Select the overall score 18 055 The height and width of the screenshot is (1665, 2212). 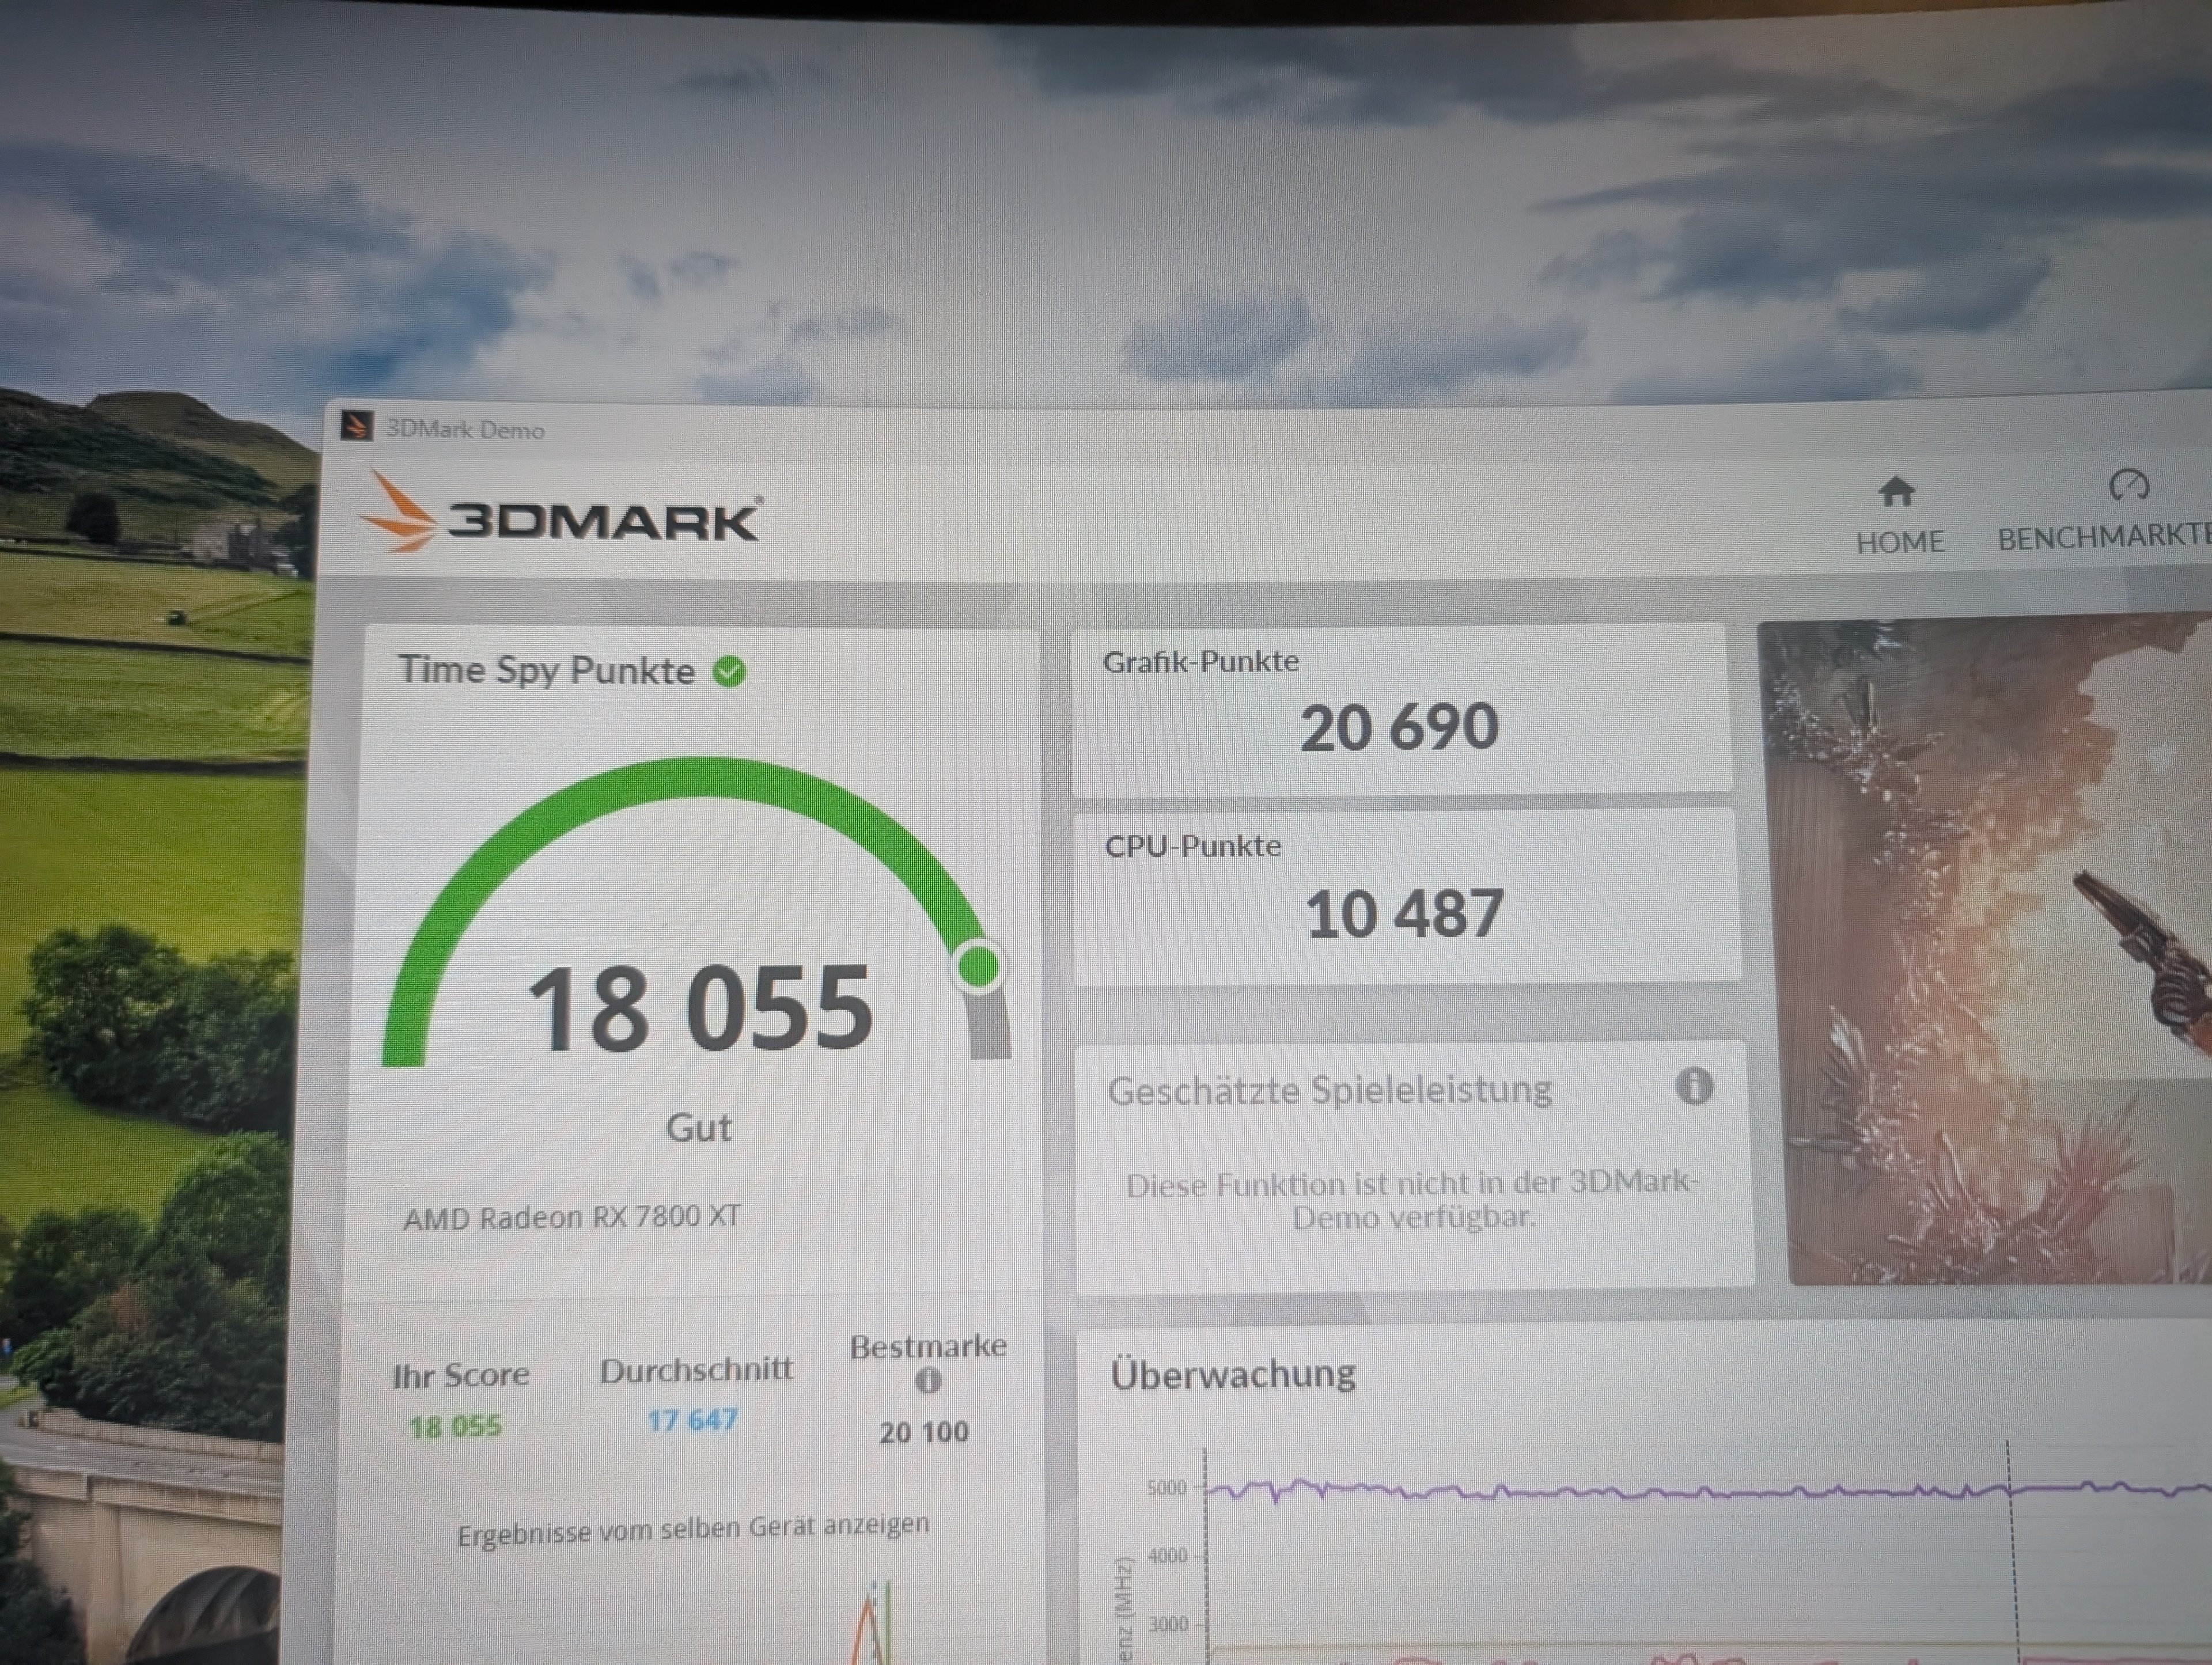tap(700, 1008)
